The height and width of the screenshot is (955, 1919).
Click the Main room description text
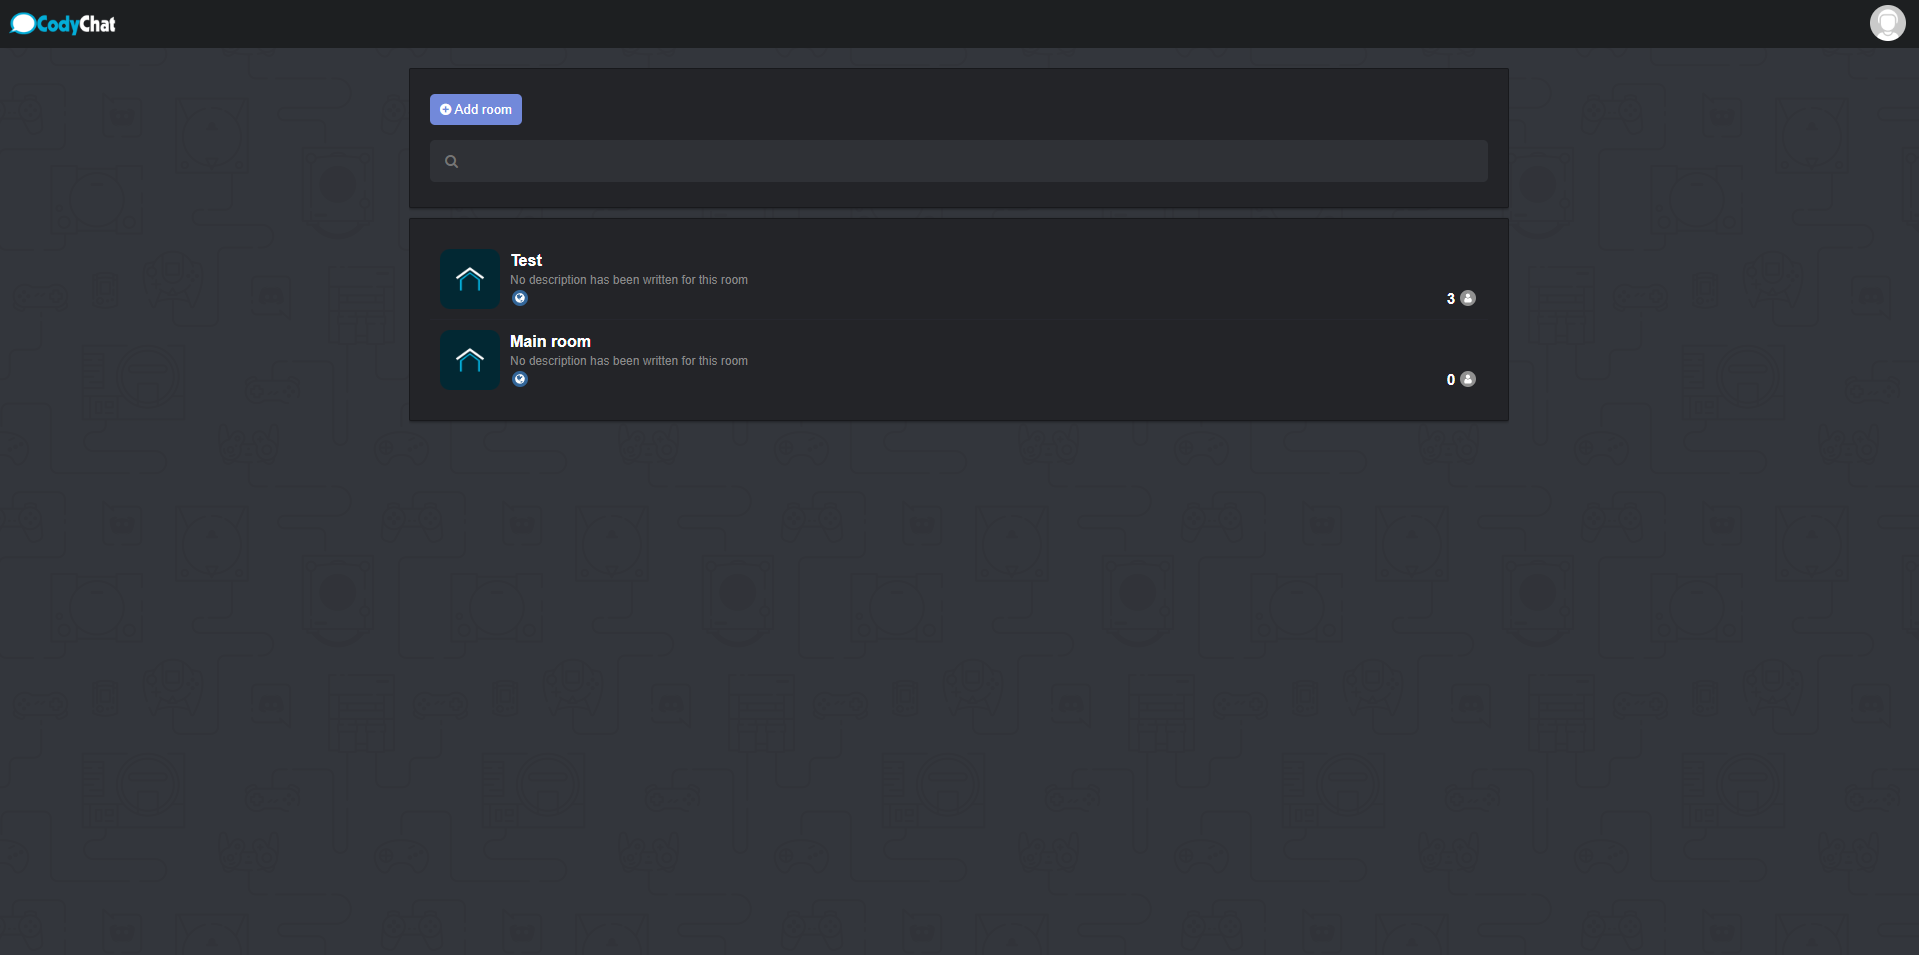pos(629,361)
